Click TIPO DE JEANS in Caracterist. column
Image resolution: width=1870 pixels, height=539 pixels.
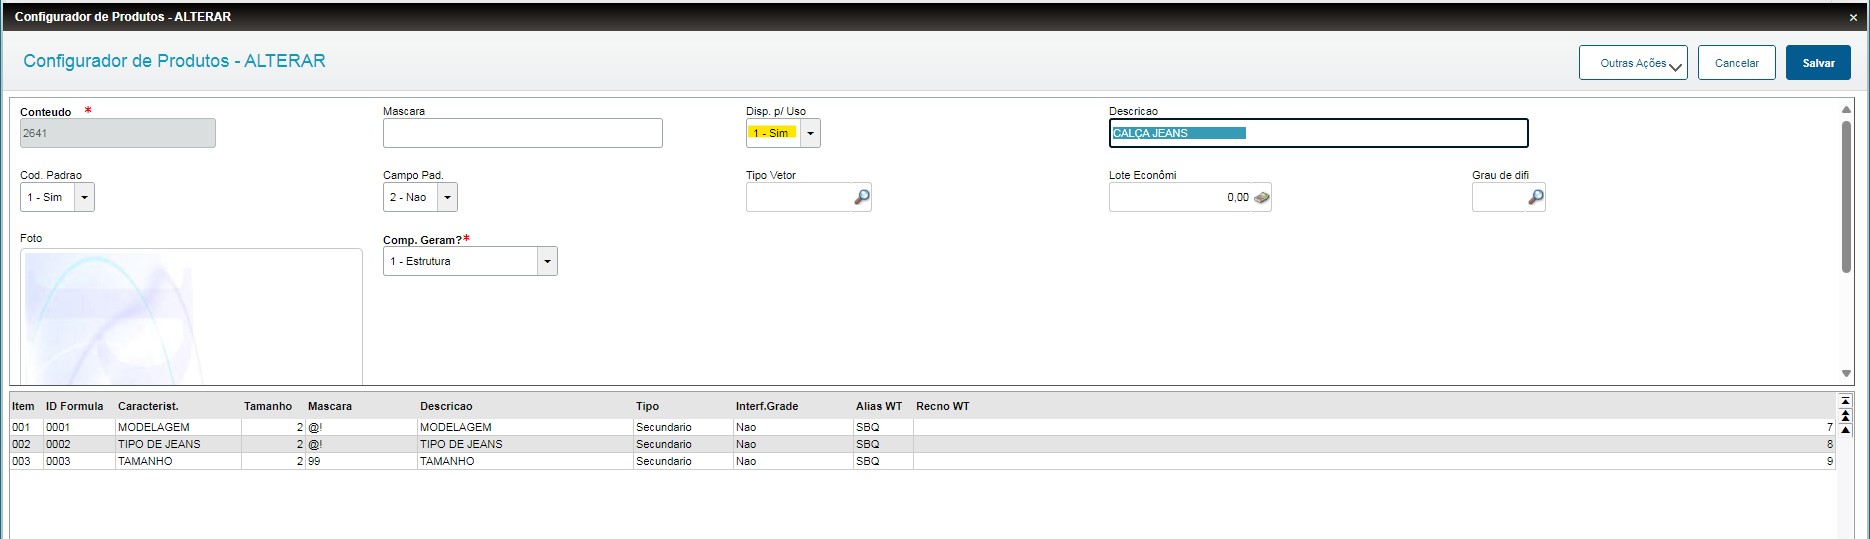(x=178, y=444)
